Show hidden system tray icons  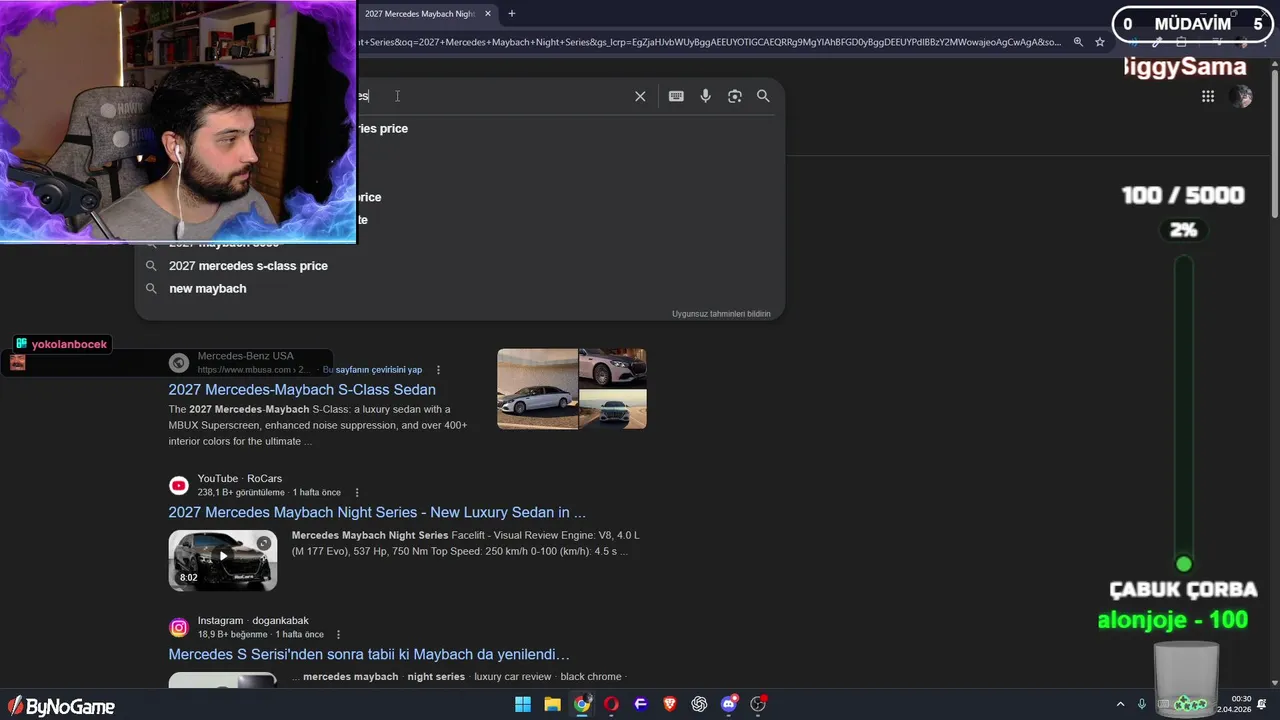[x=1120, y=705]
